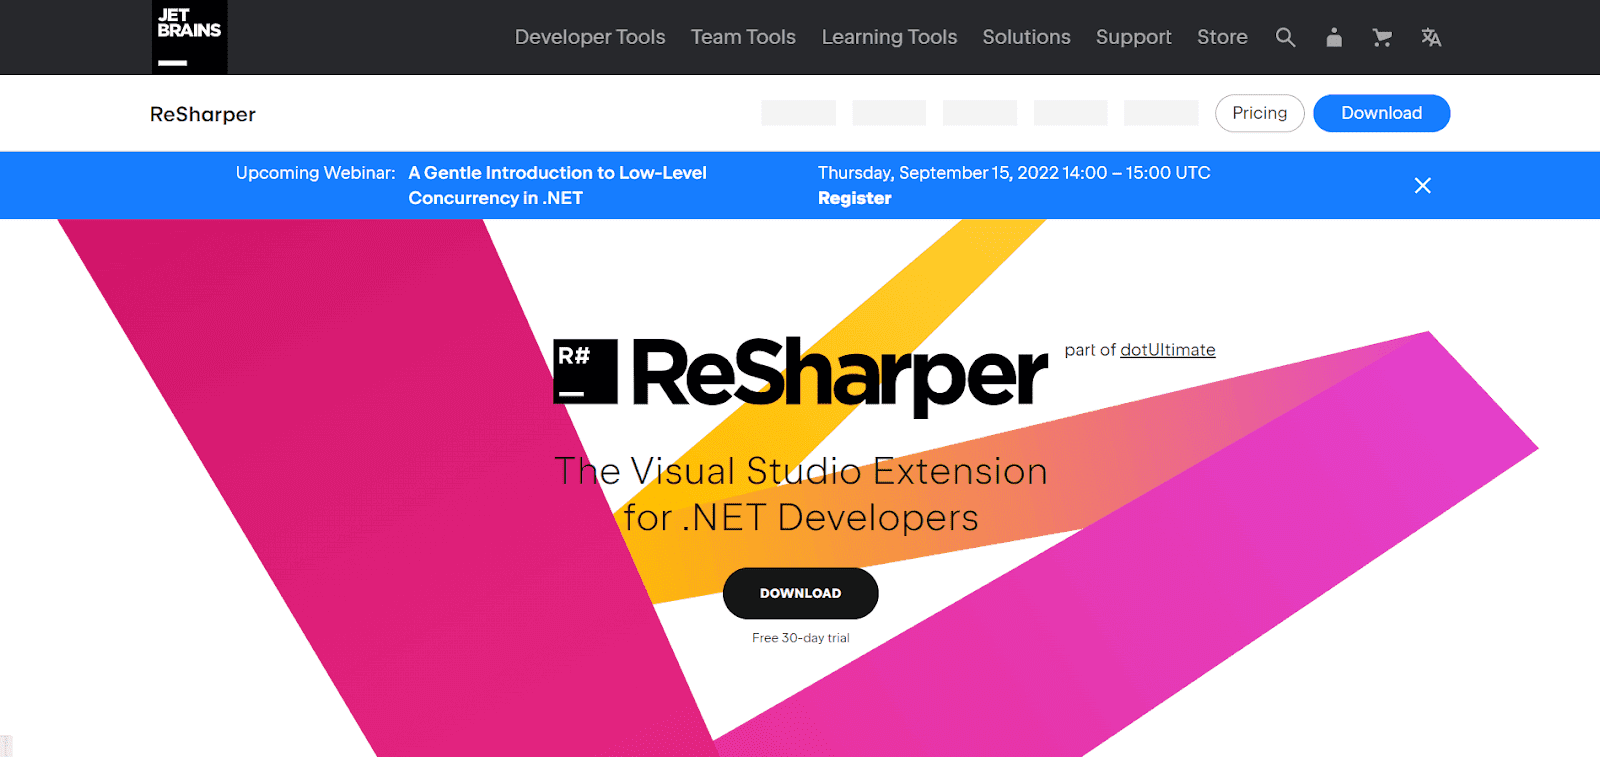The image size is (1600, 757).
Task: Open the Solutions menu
Action: coord(1026,37)
